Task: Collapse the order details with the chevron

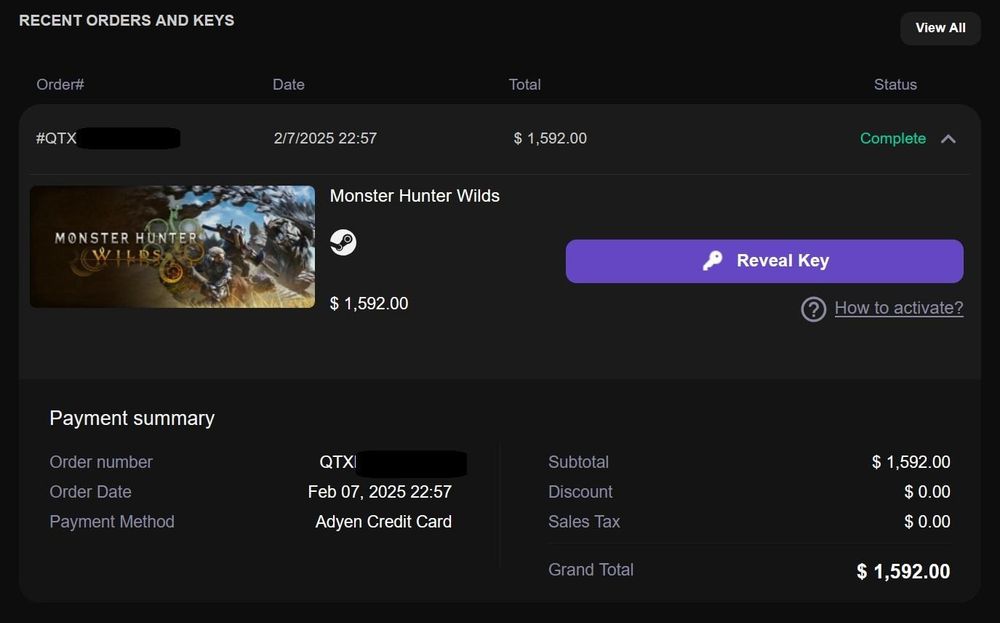Action: point(947,139)
